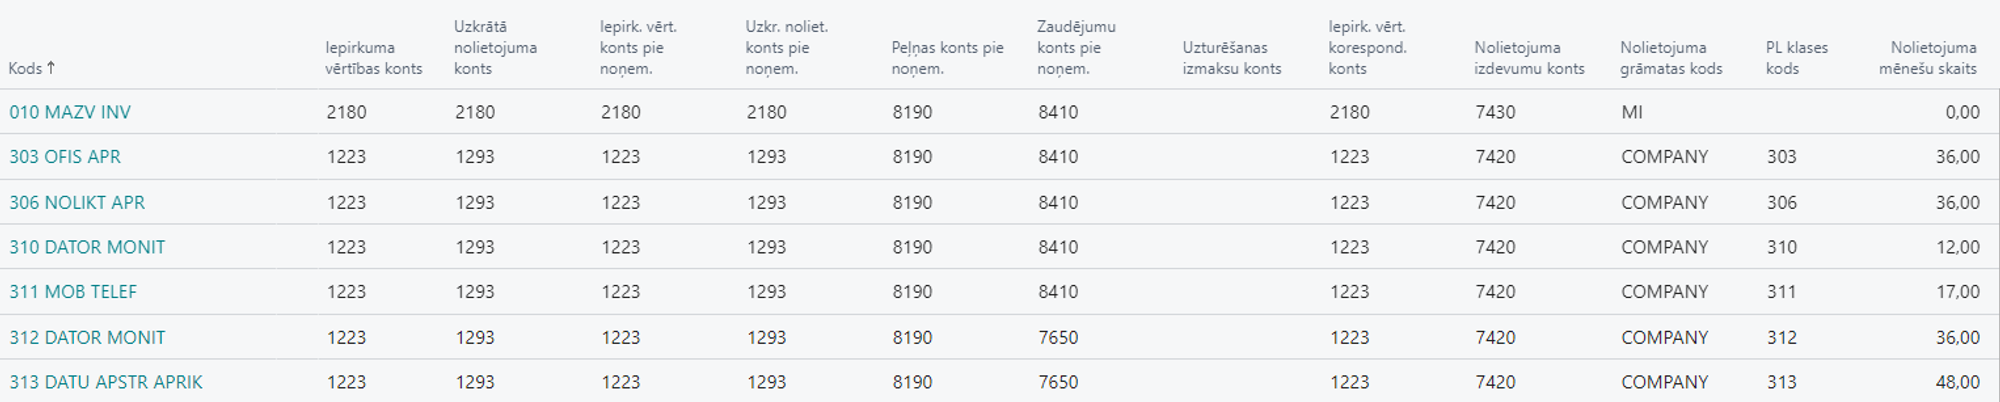Open the 310 DATOR MONIT record
This screenshot has height=402, width=2000.
tap(87, 247)
